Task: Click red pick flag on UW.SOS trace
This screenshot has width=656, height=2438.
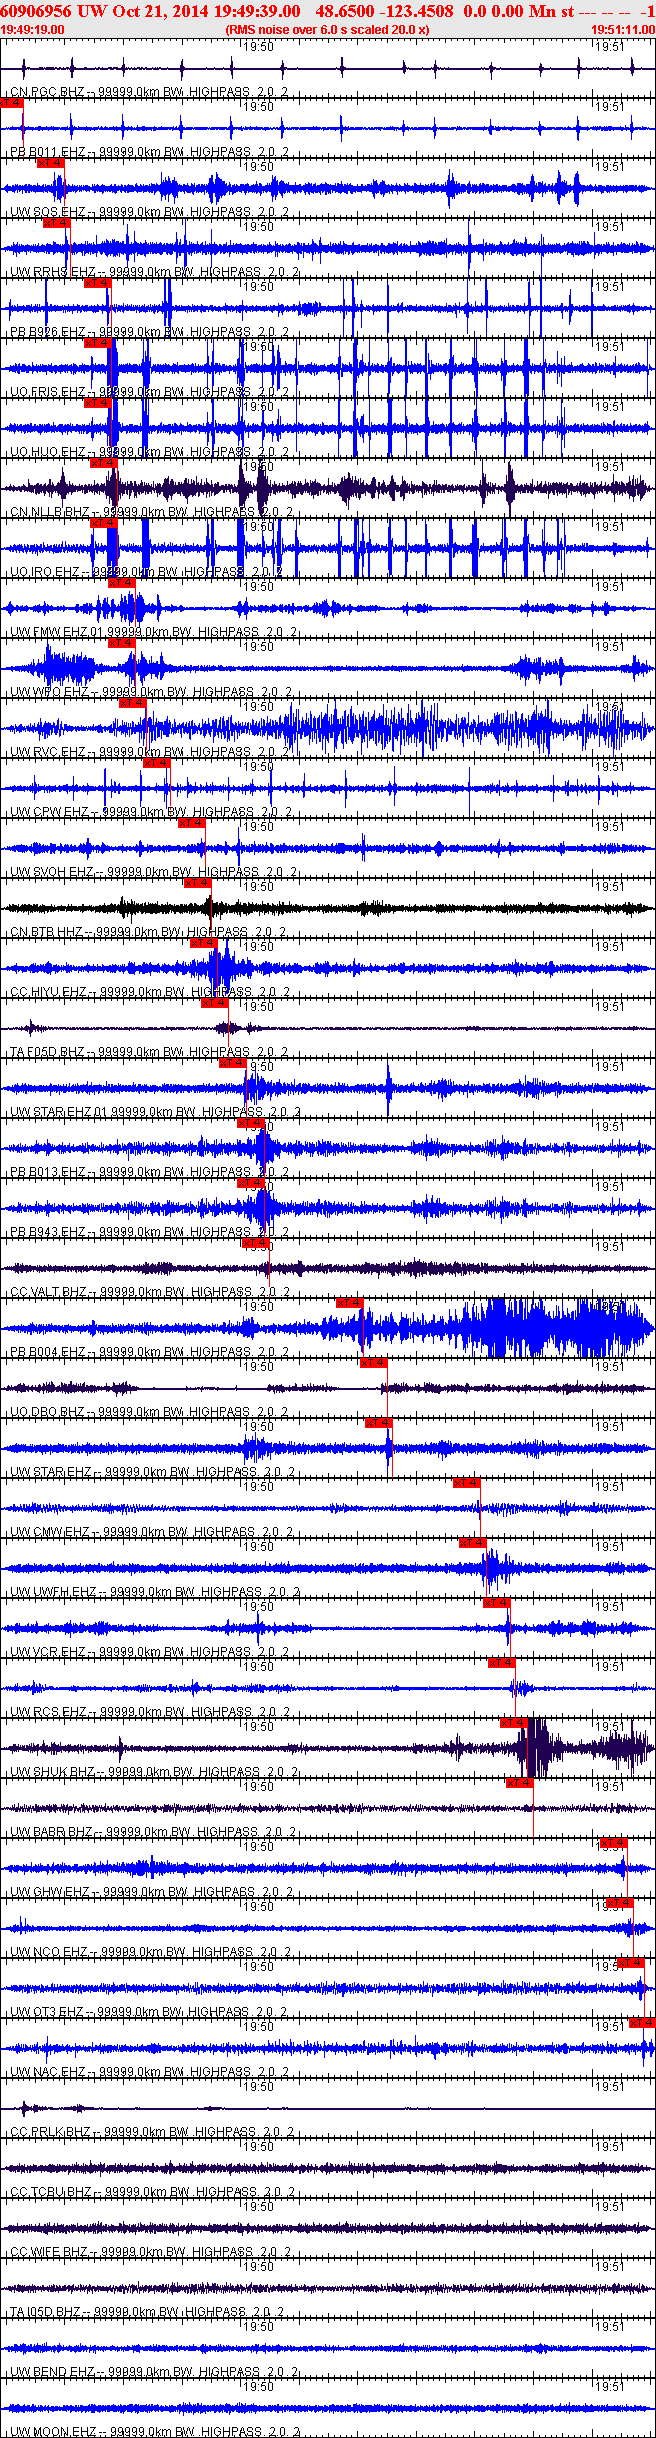Action: point(51,163)
